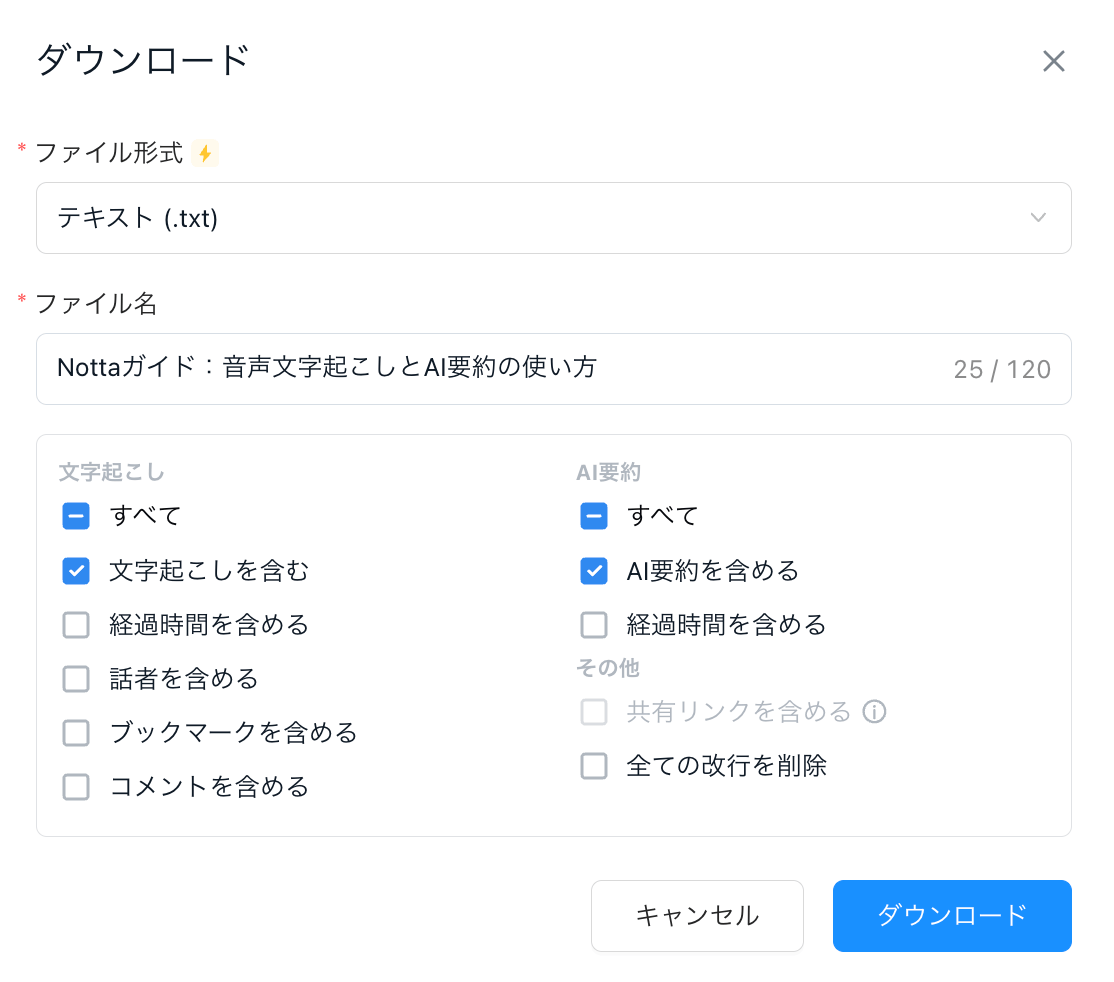
Task: Click the キャンセル button
Action: coord(697,915)
